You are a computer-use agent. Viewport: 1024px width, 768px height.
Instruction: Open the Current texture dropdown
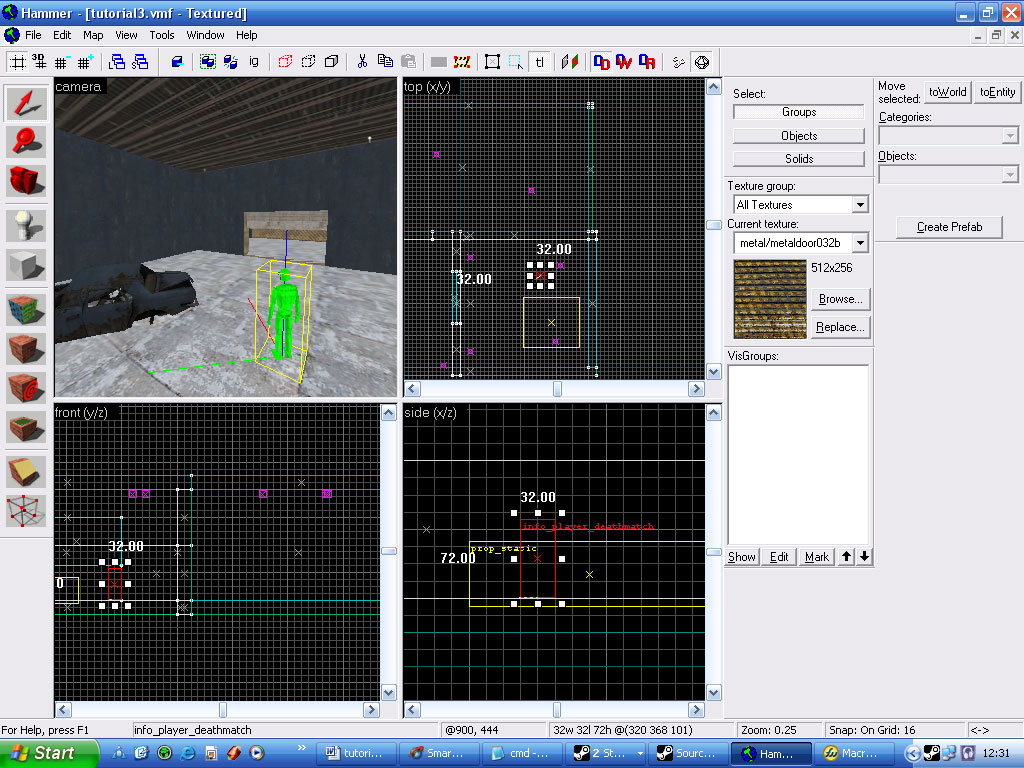pos(860,243)
